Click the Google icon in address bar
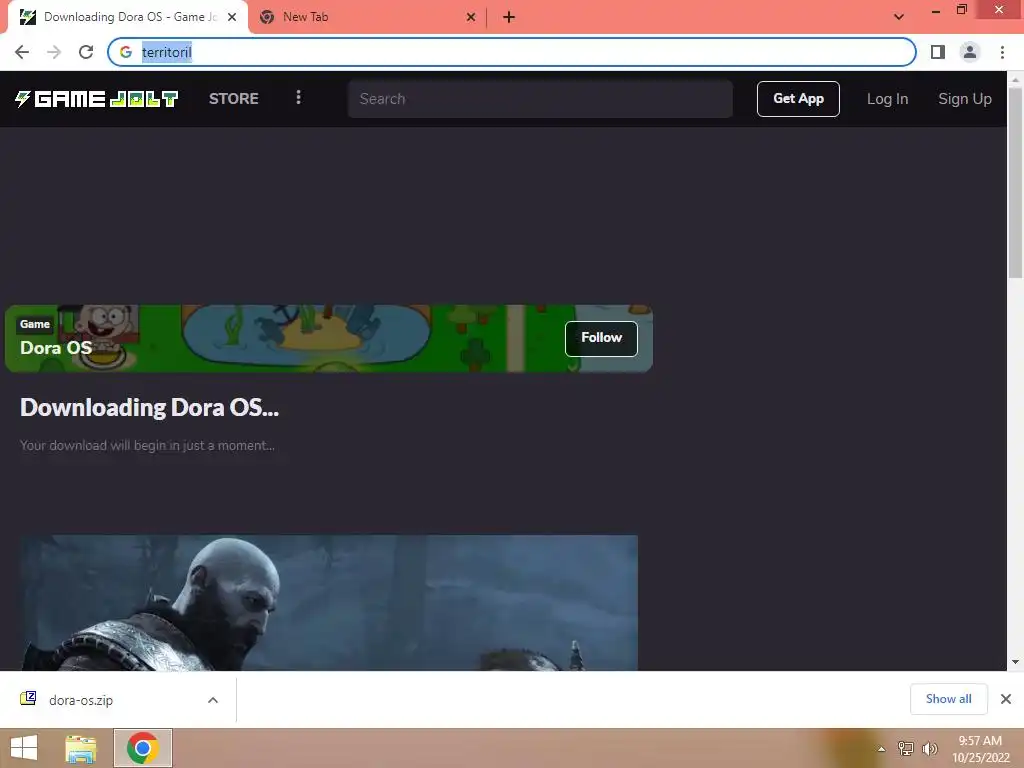Viewport: 1024px width, 768px height. pyautogui.click(x=126, y=52)
